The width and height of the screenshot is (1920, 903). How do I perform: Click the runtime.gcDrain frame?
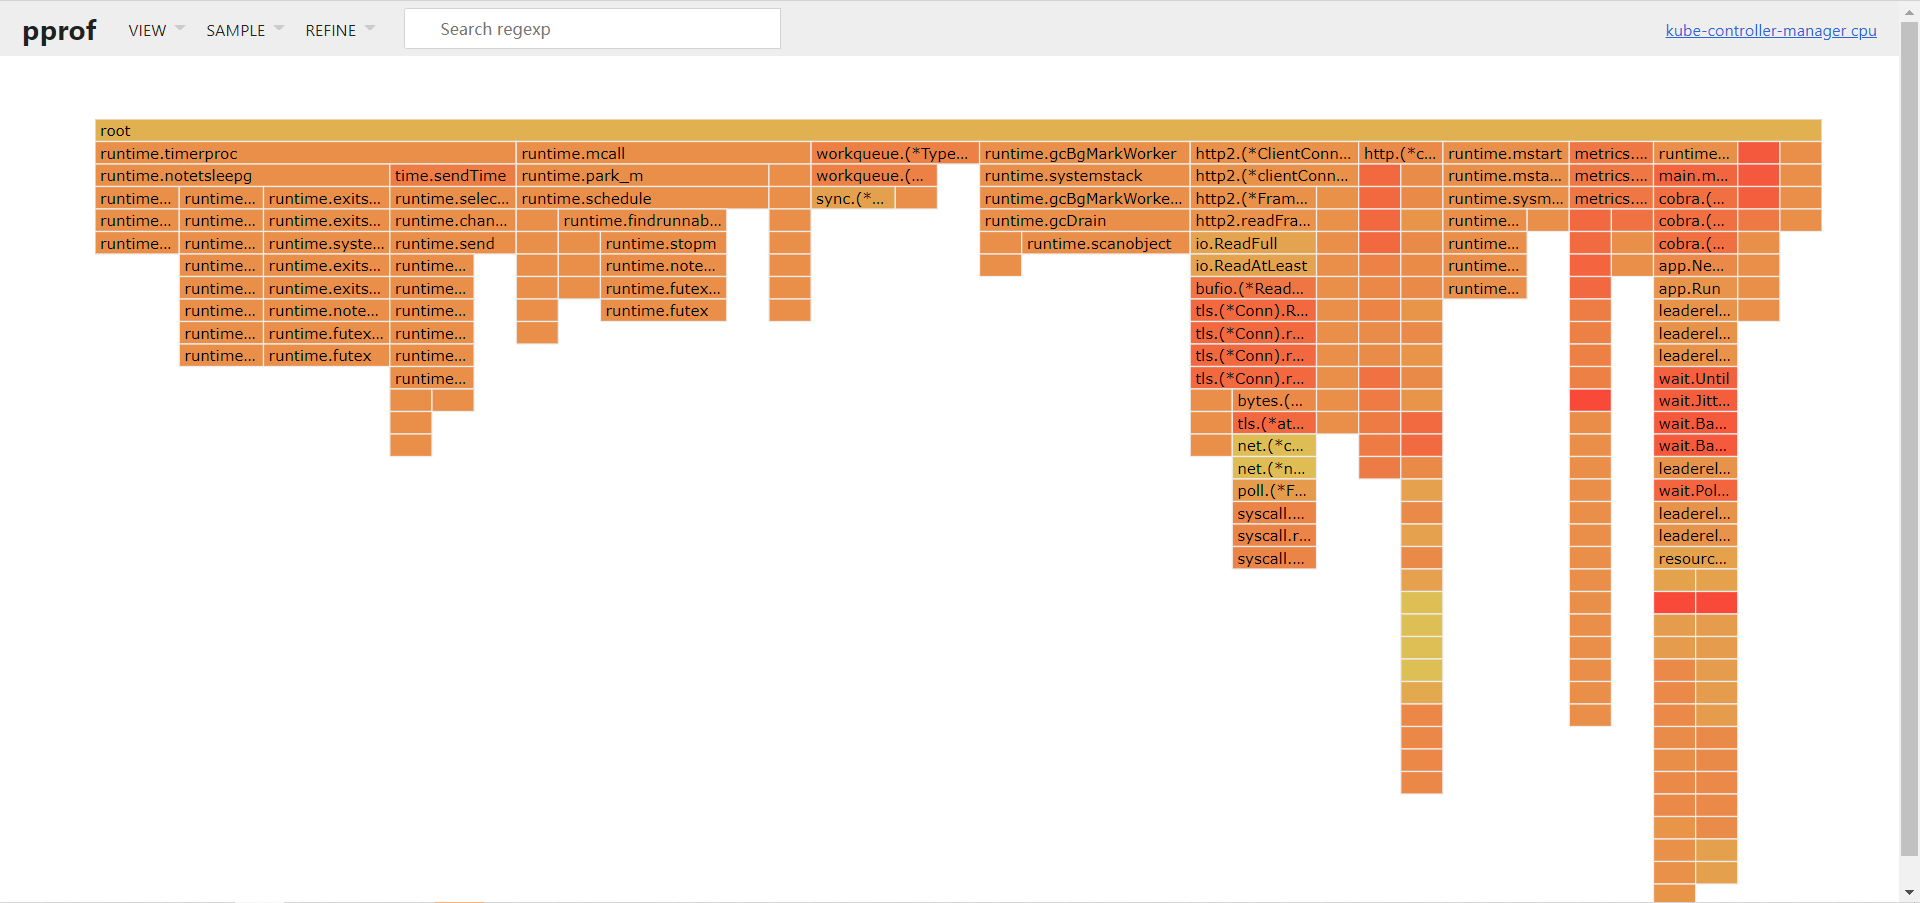click(1084, 221)
